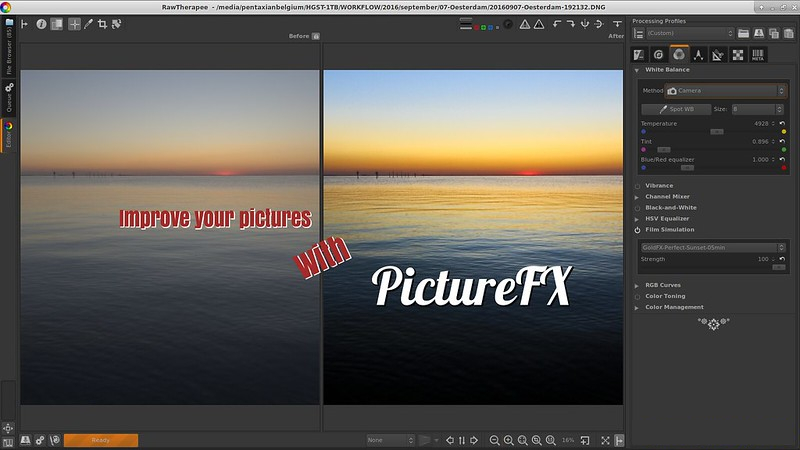Rotate image left icon
800x450 pixels.
point(557,24)
